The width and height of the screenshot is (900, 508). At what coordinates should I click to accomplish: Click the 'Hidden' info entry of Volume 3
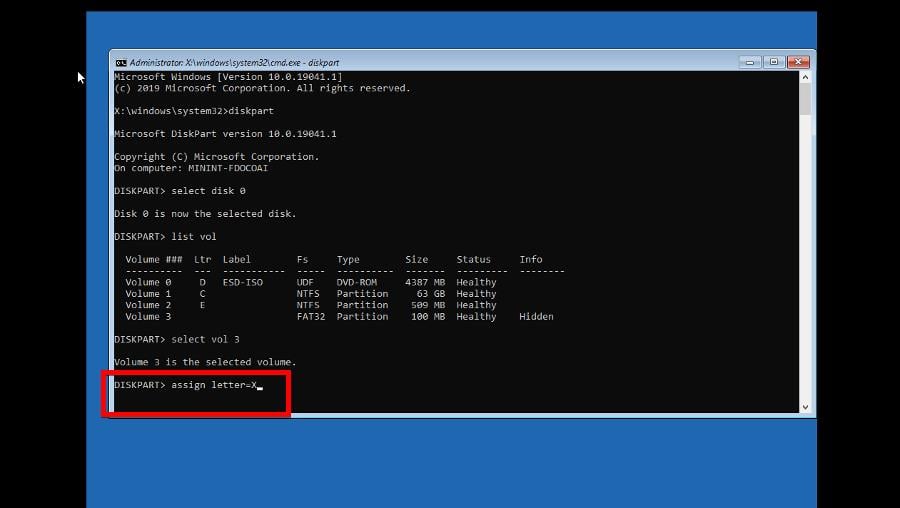coord(536,317)
